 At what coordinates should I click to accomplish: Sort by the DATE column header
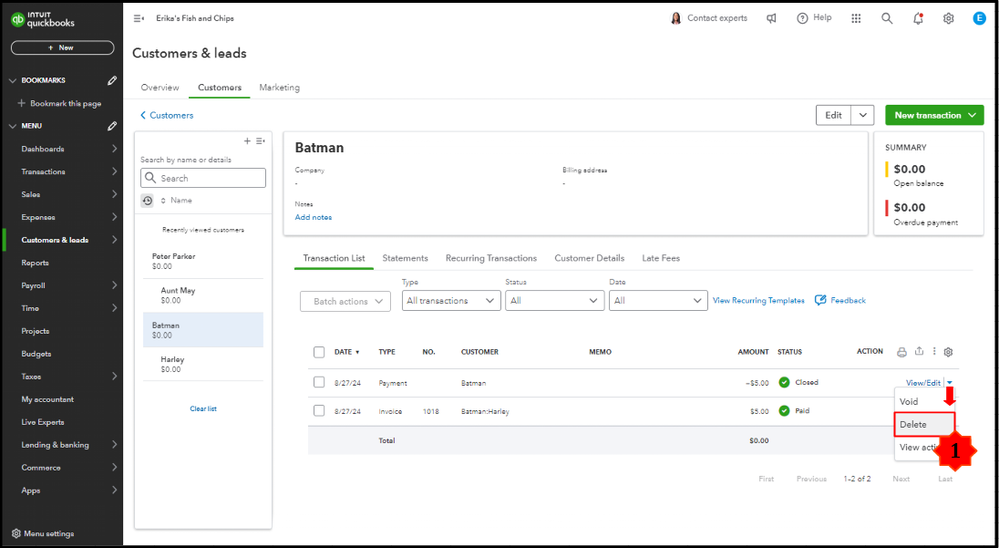click(x=347, y=352)
